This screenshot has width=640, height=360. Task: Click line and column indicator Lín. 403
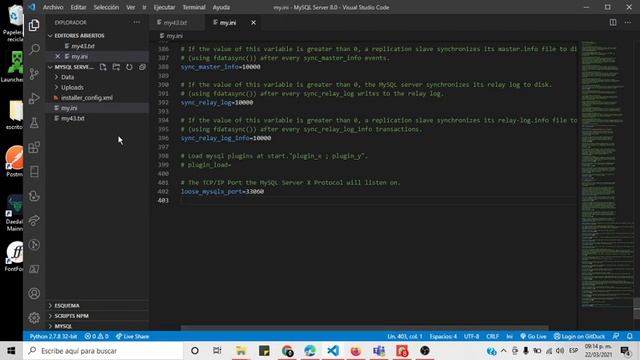pos(405,336)
